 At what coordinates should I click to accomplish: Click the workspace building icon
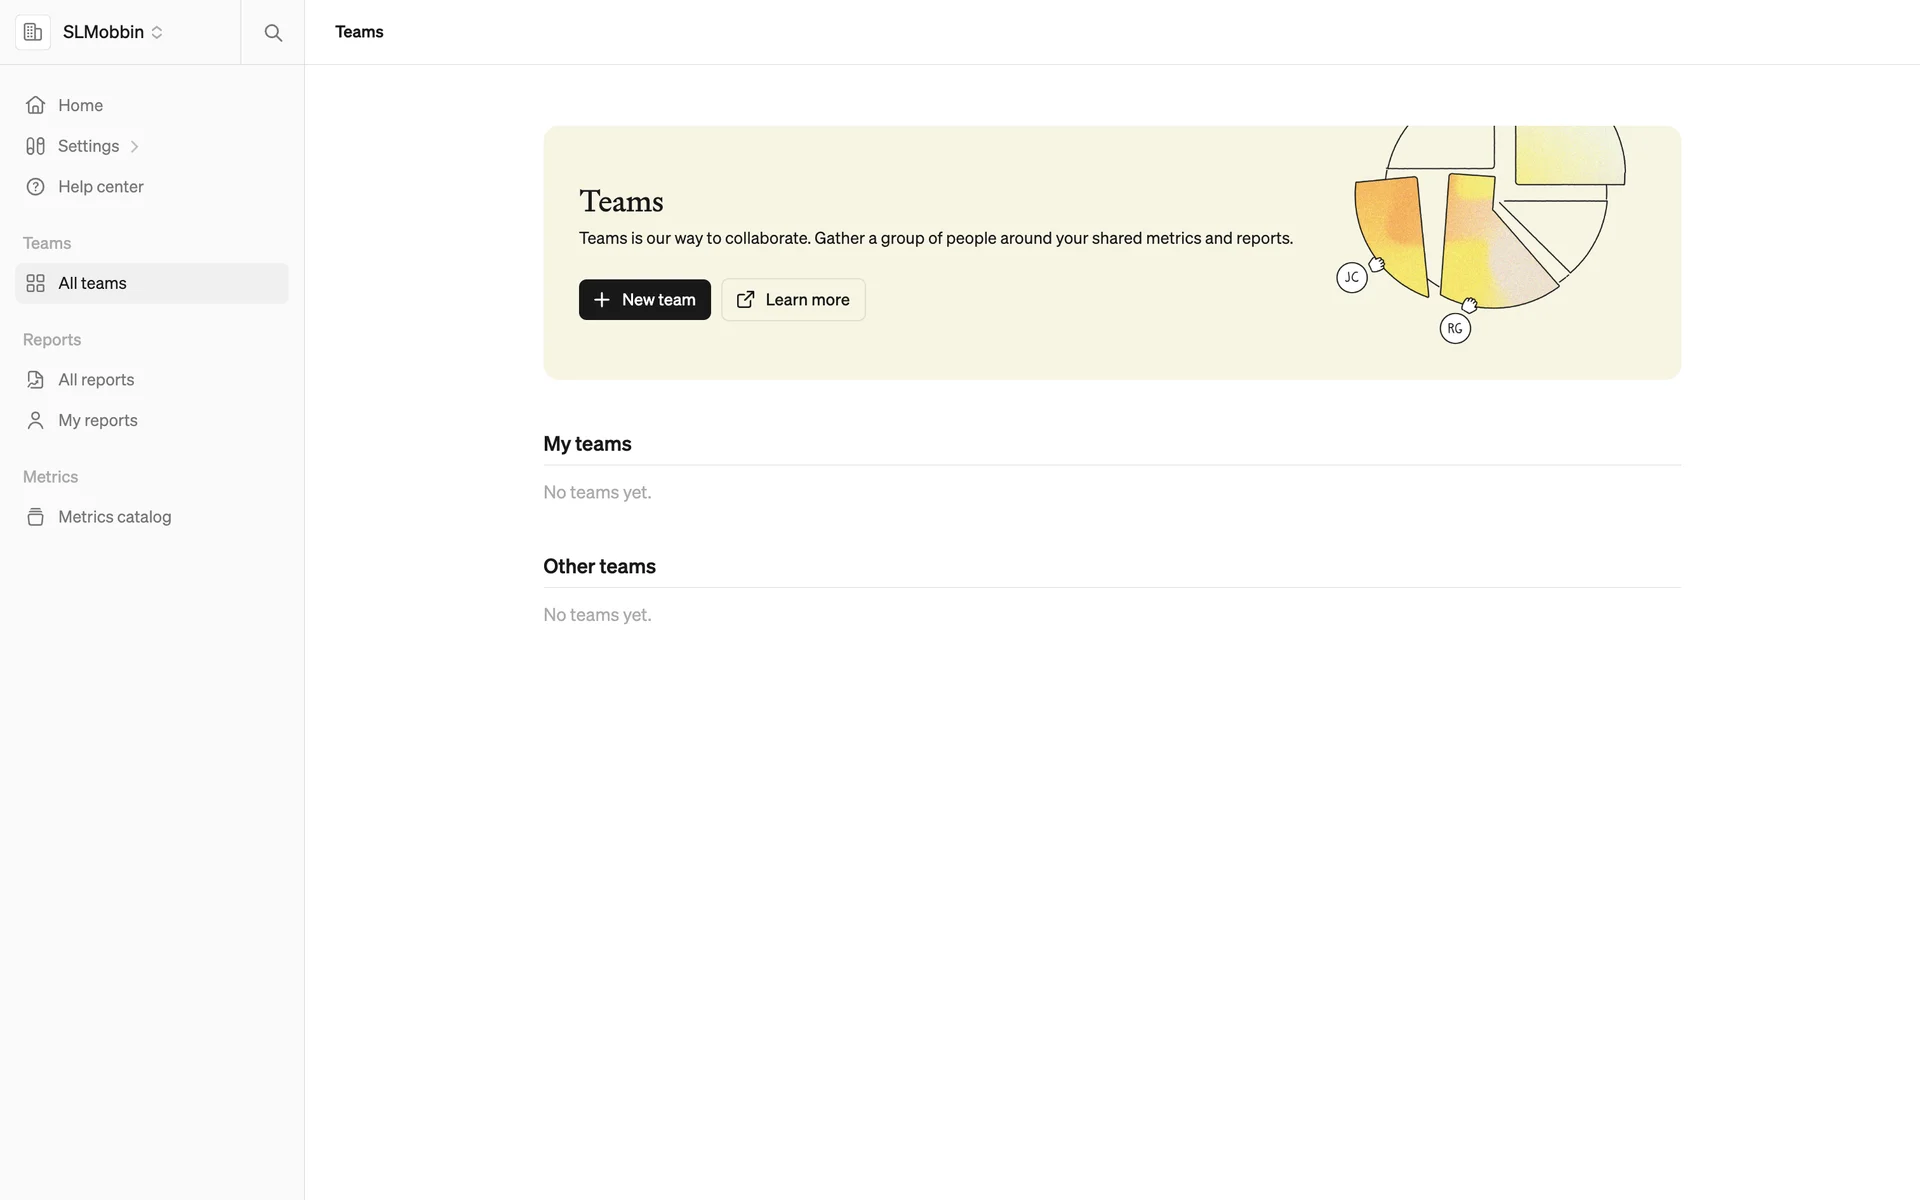[33, 32]
